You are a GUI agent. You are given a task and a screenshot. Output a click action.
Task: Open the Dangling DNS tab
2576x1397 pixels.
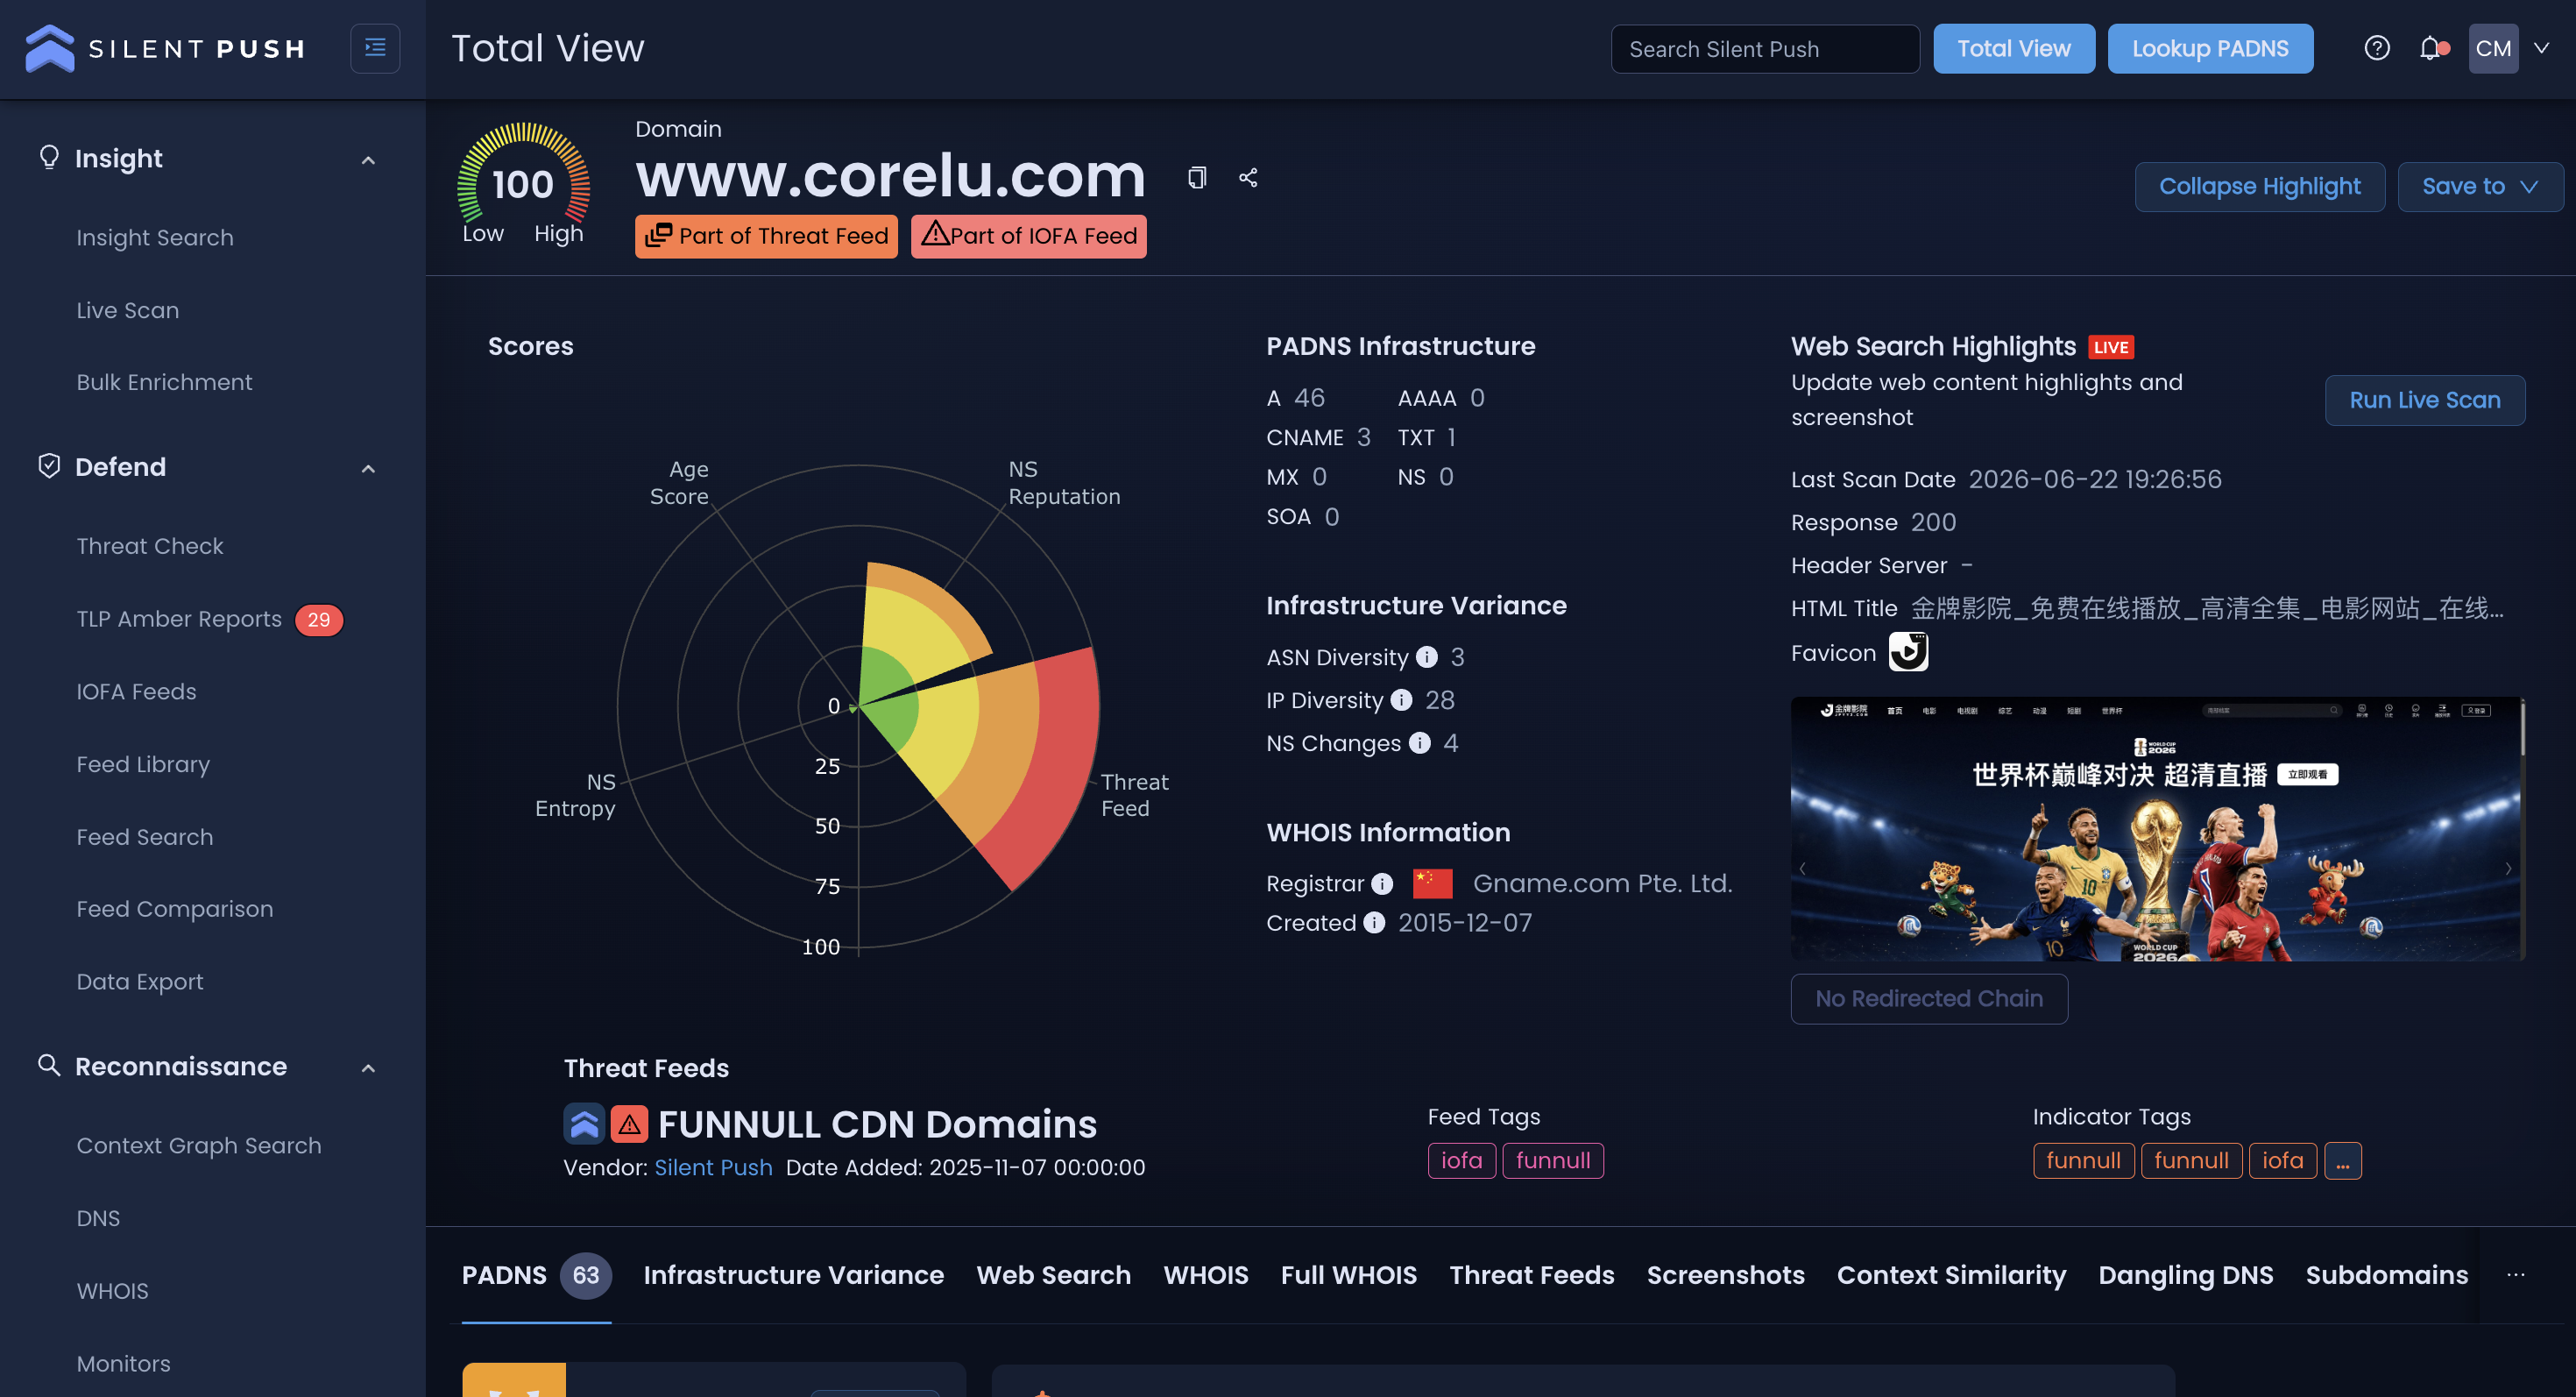coord(2185,1275)
